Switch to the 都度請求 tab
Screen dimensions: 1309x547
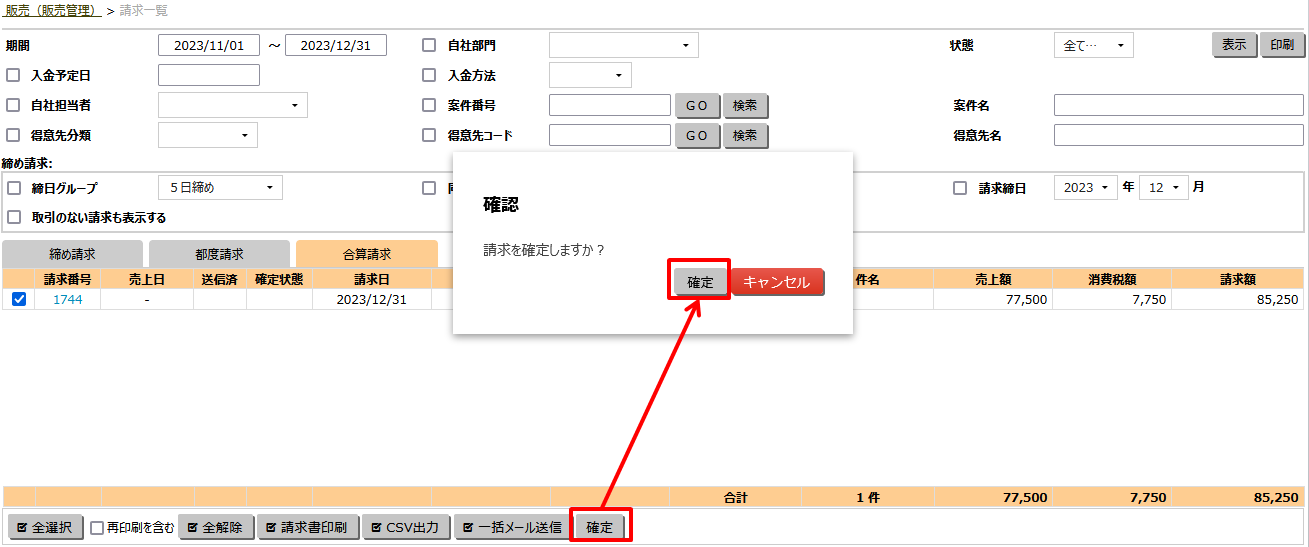point(219,254)
